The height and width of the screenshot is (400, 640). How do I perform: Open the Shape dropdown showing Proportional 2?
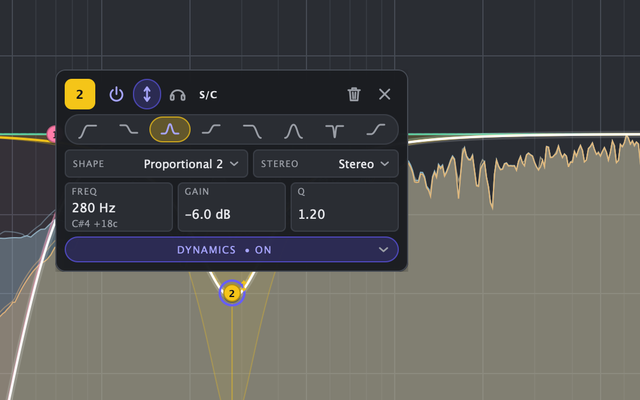[x=156, y=164]
